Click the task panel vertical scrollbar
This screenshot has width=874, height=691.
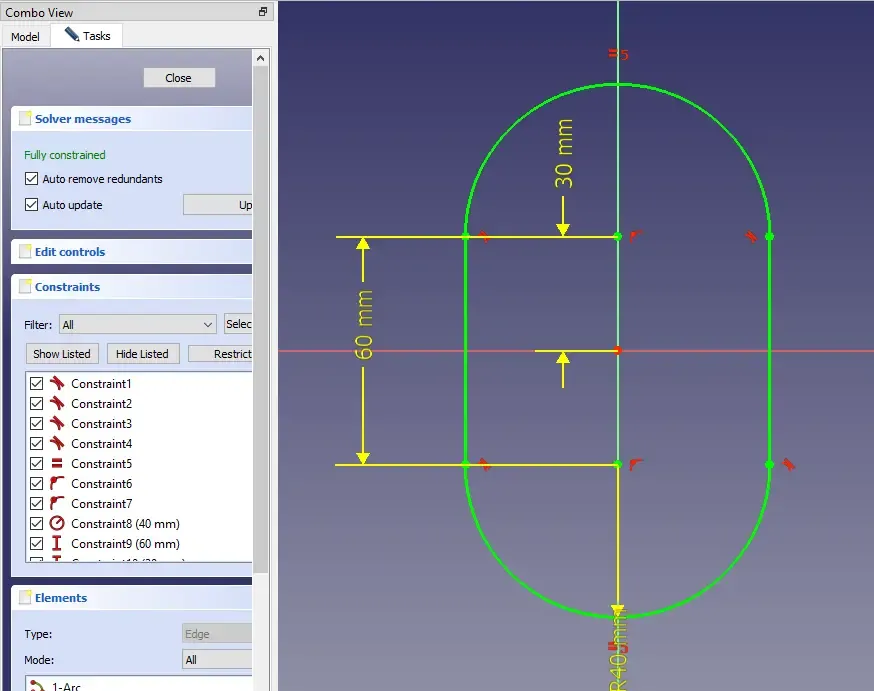[260, 318]
